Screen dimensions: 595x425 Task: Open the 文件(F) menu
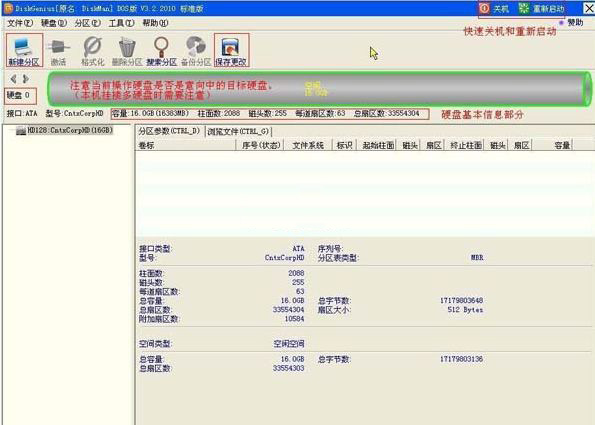pyautogui.click(x=20, y=23)
